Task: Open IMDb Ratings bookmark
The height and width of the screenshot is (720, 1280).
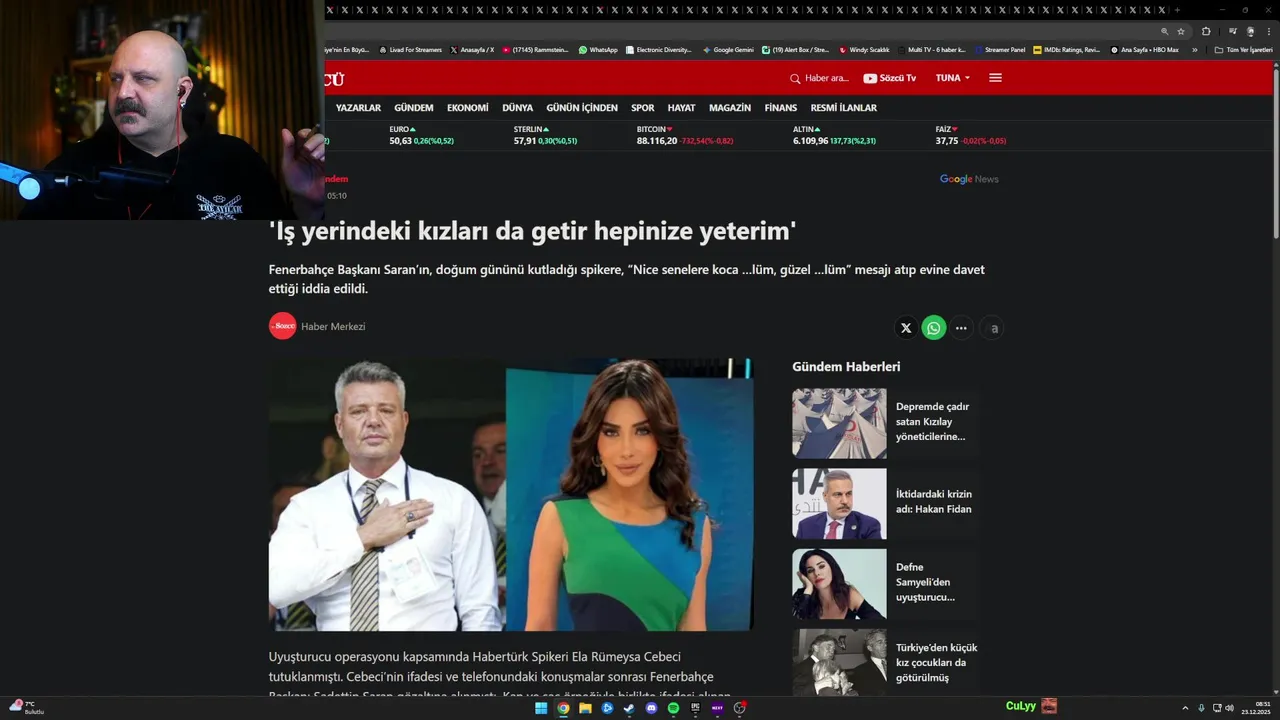Action: (x=1067, y=50)
